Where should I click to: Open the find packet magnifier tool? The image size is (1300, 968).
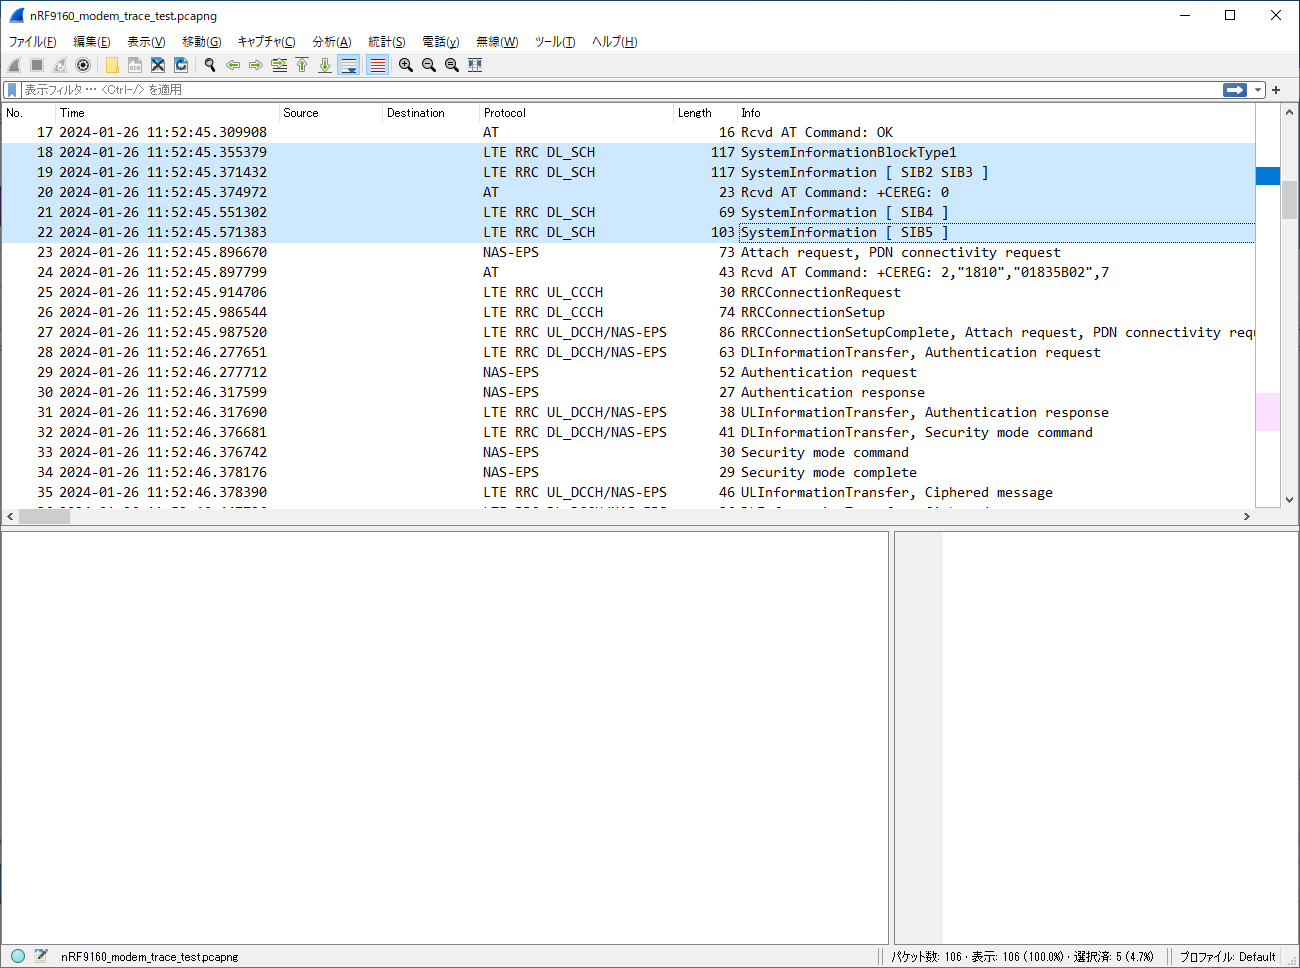point(210,65)
